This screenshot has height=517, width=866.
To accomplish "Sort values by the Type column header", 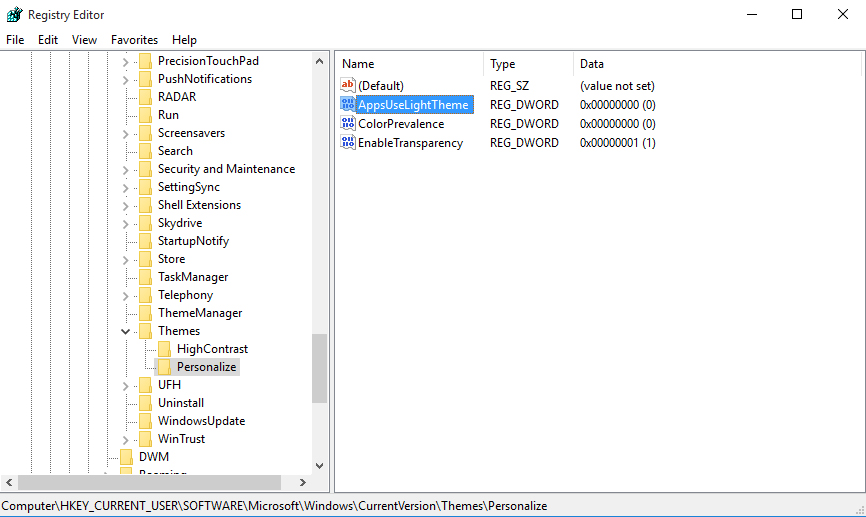I will click(529, 64).
